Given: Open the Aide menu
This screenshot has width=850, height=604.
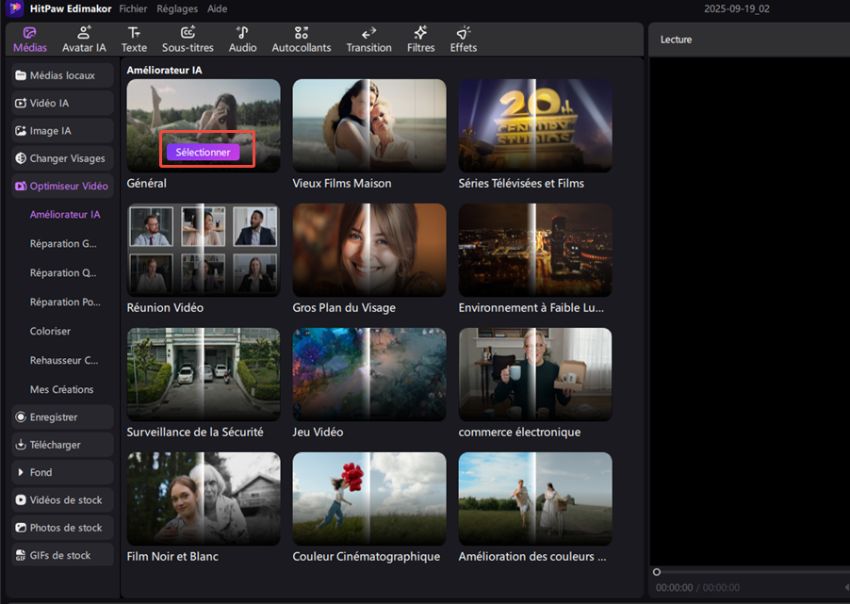Looking at the screenshot, I should pos(217,9).
